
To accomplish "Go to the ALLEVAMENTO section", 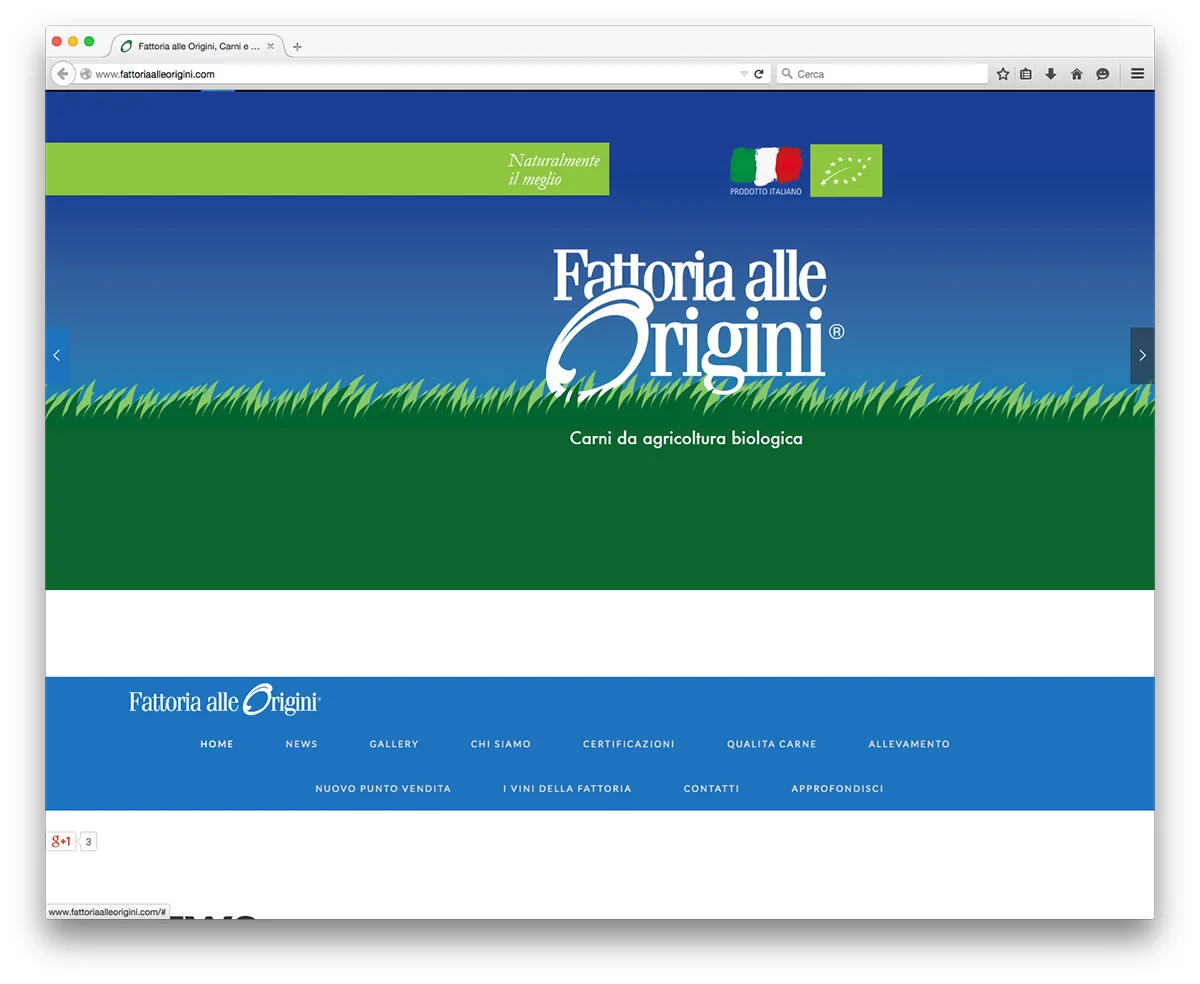I will pyautogui.click(x=909, y=744).
